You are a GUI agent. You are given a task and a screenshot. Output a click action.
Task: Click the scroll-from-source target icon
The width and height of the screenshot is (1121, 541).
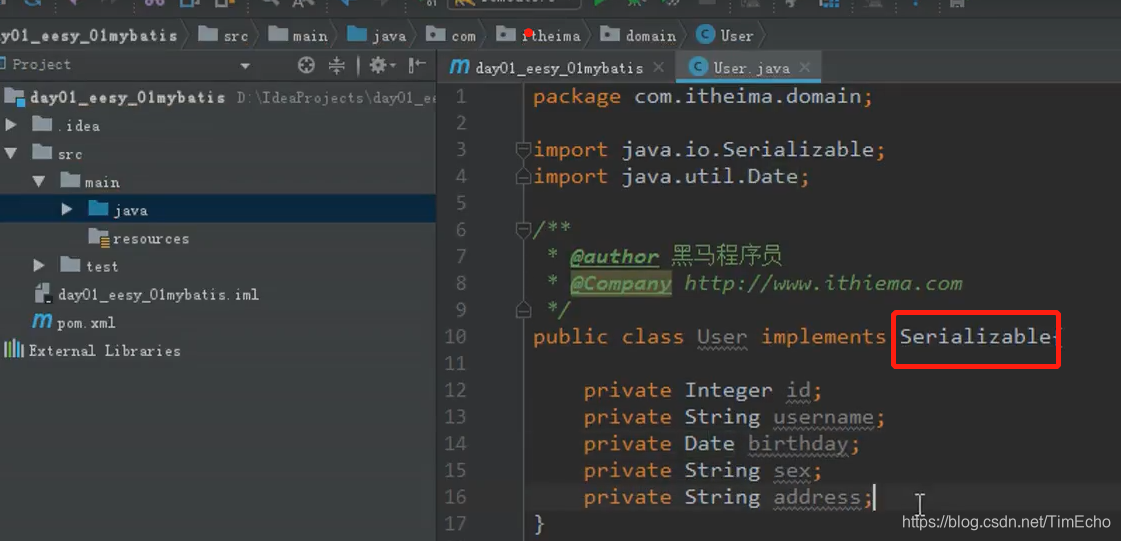point(306,66)
